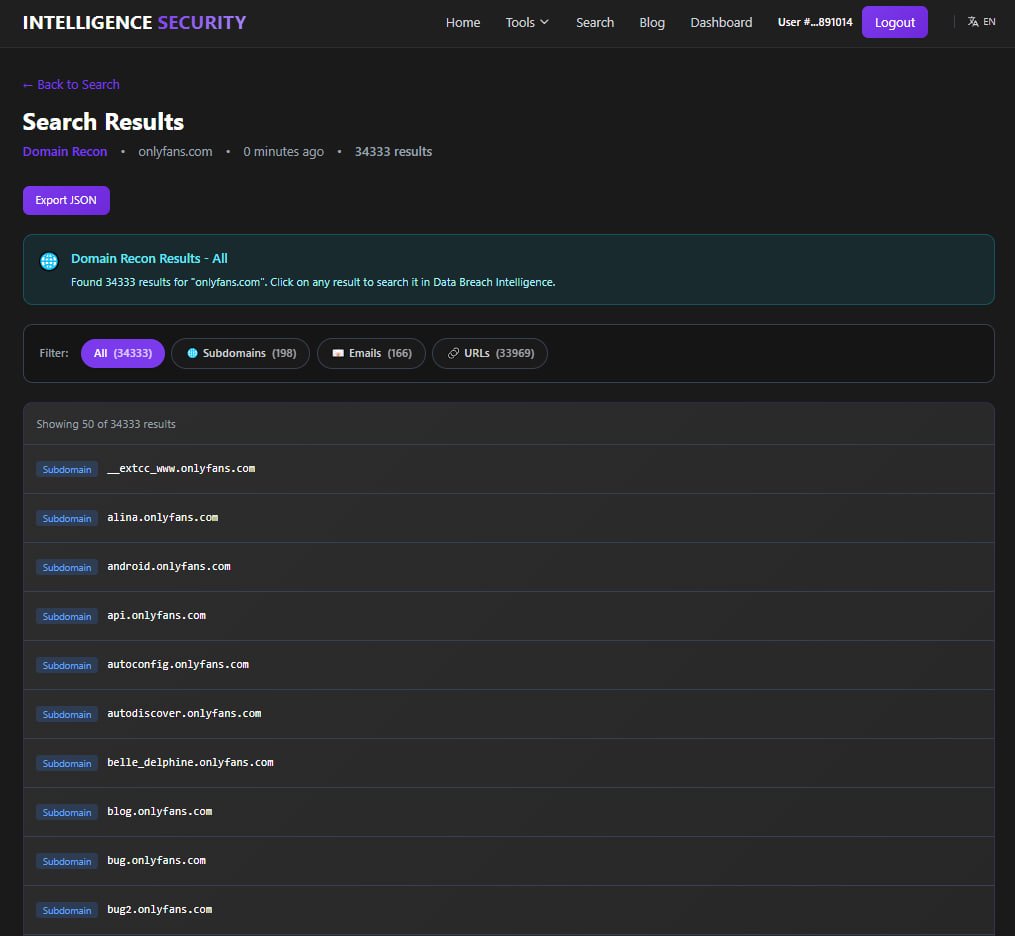
Task: Expand the Tools dropdown chevron
Action: tap(544, 22)
